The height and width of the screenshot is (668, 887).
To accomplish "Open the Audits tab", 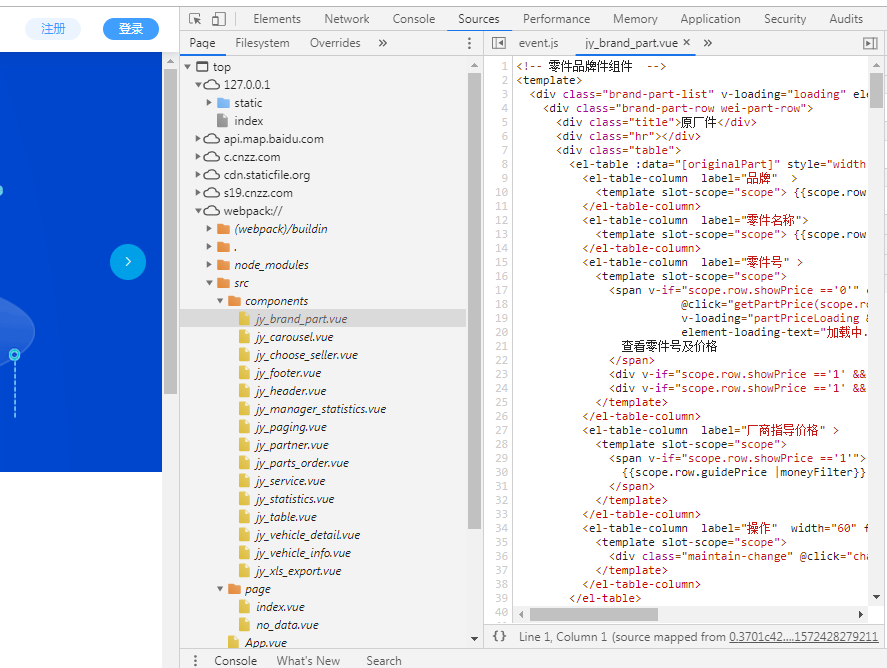I will (846, 19).
